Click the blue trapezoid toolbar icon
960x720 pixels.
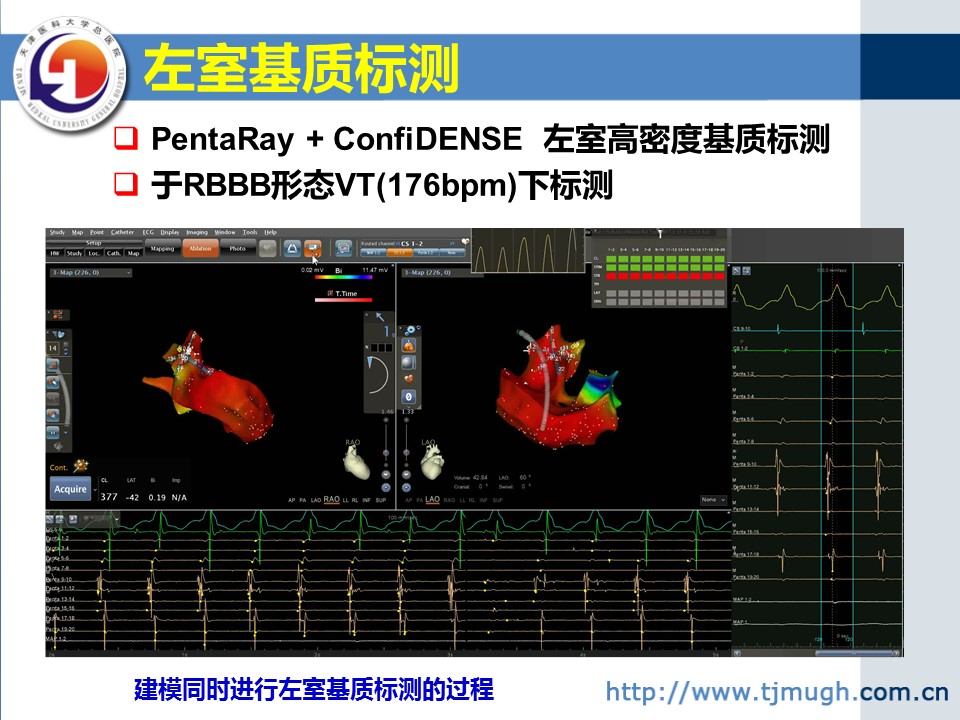pos(292,248)
